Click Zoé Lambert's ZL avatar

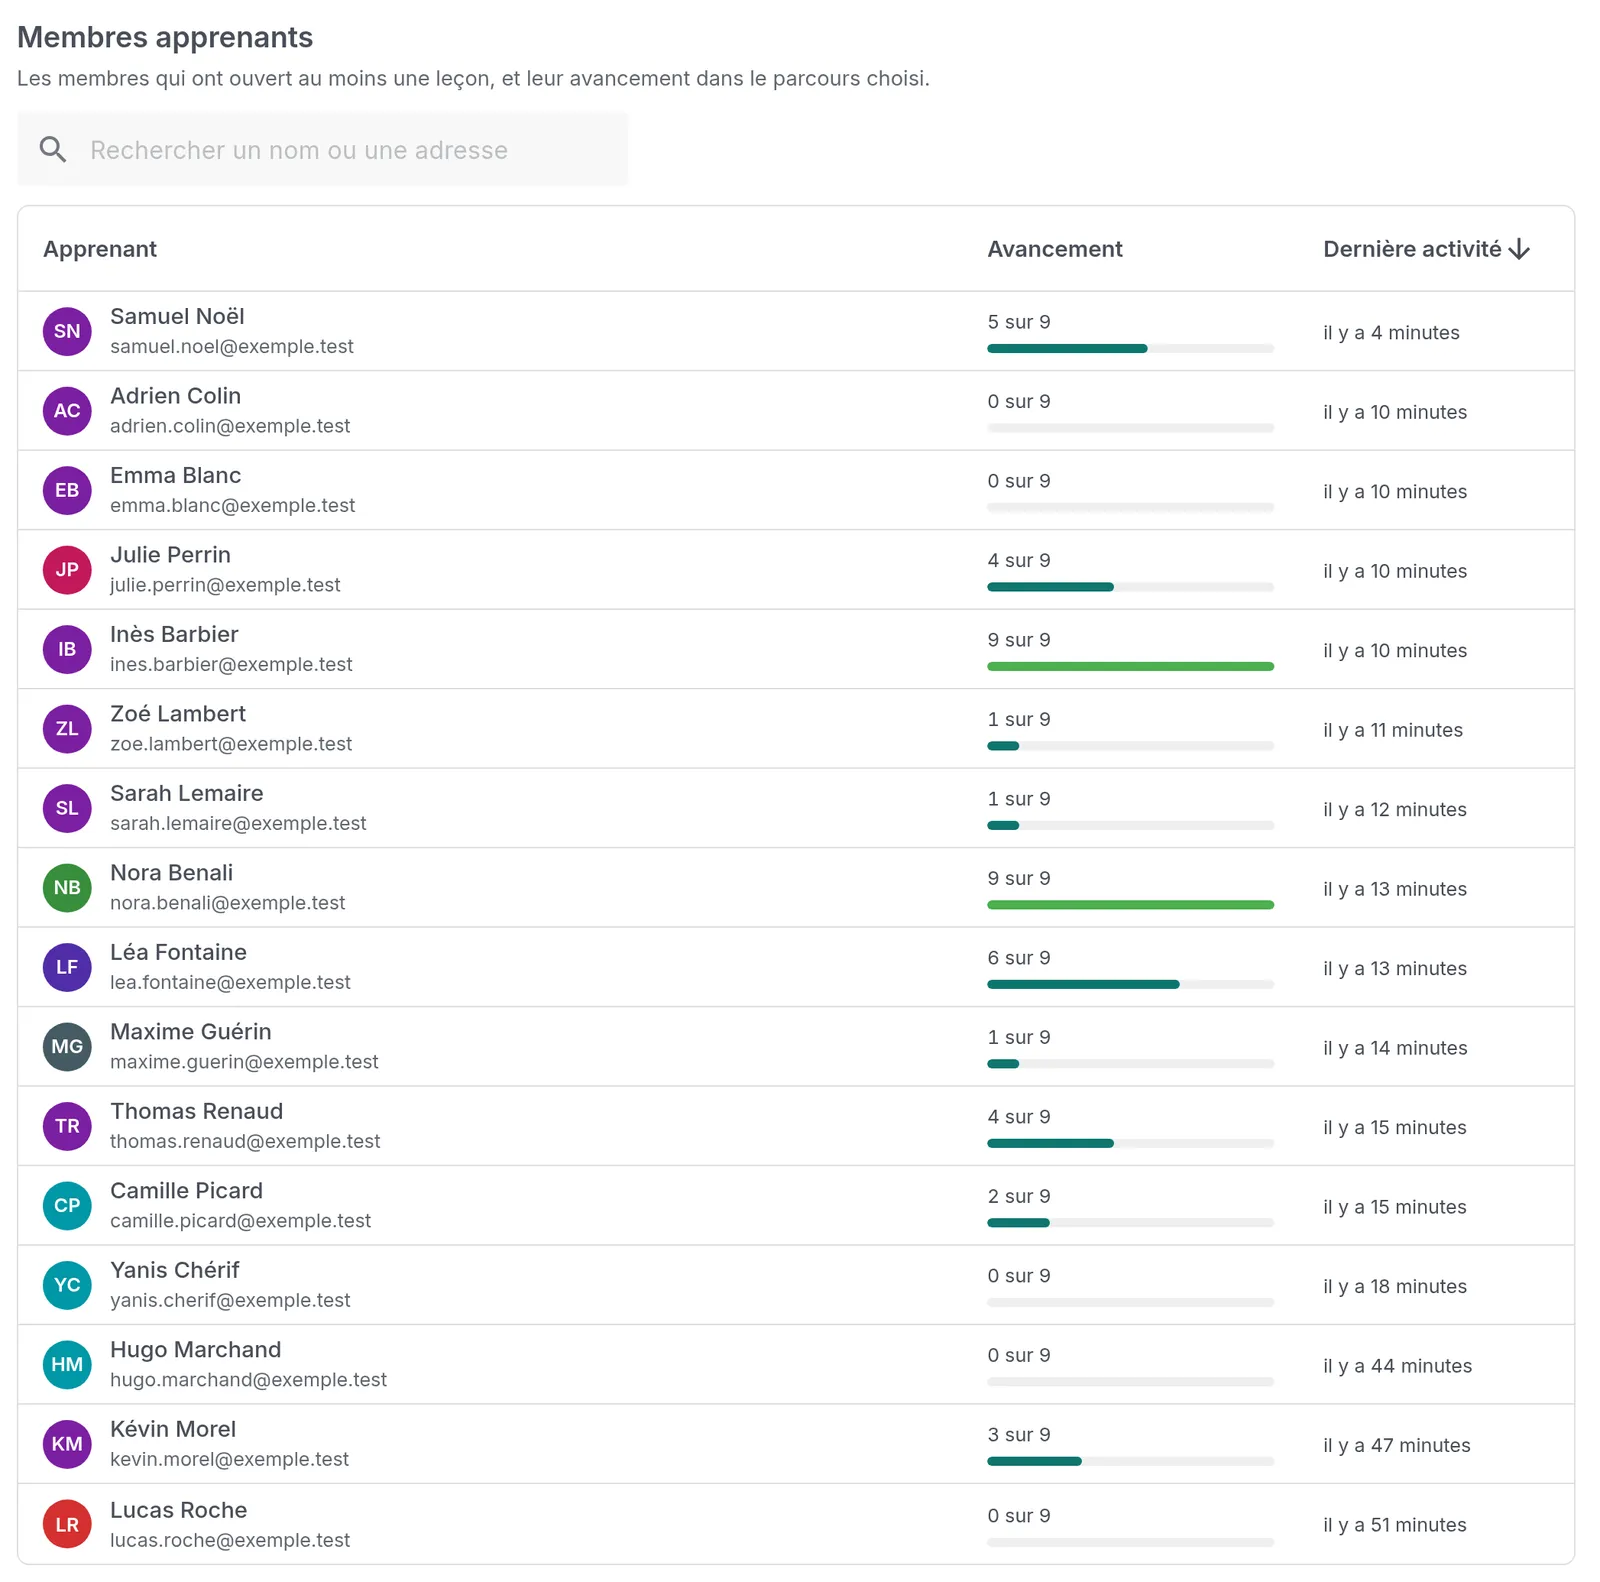coord(67,729)
